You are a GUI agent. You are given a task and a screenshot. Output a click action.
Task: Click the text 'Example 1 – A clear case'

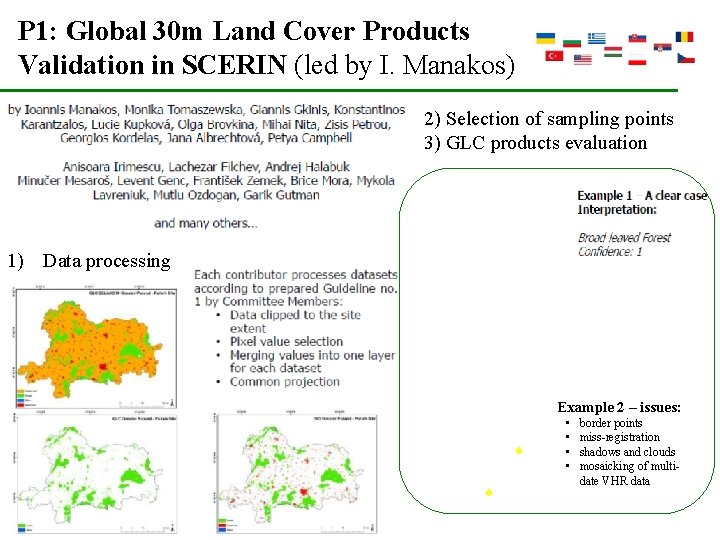(x=642, y=196)
